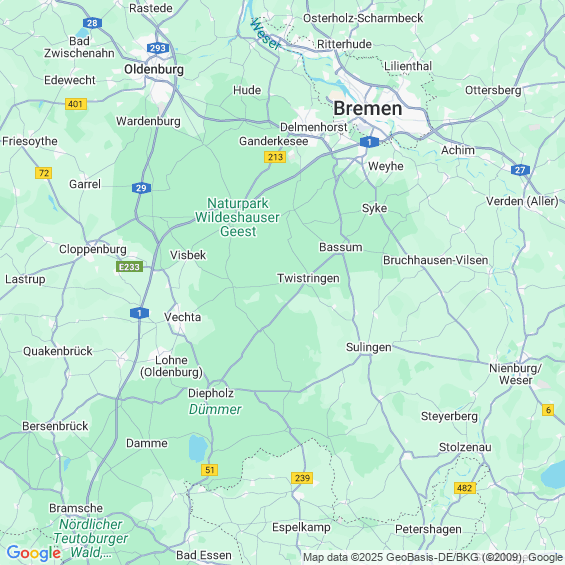Click the yellow 482 road shield
The width and height of the screenshot is (565, 565).
[464, 488]
